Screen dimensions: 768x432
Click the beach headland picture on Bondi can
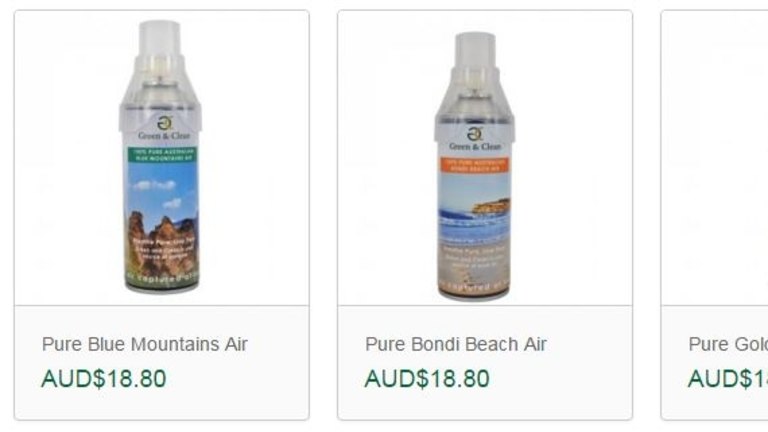[491, 207]
